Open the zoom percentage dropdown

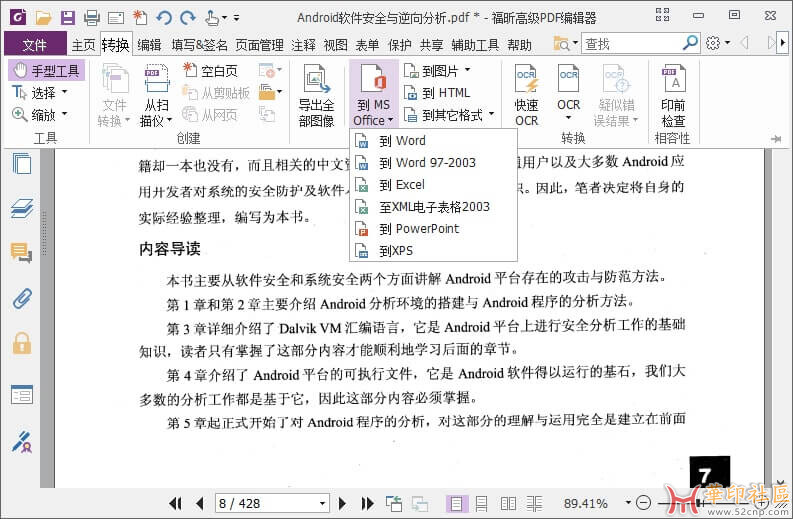[628, 503]
